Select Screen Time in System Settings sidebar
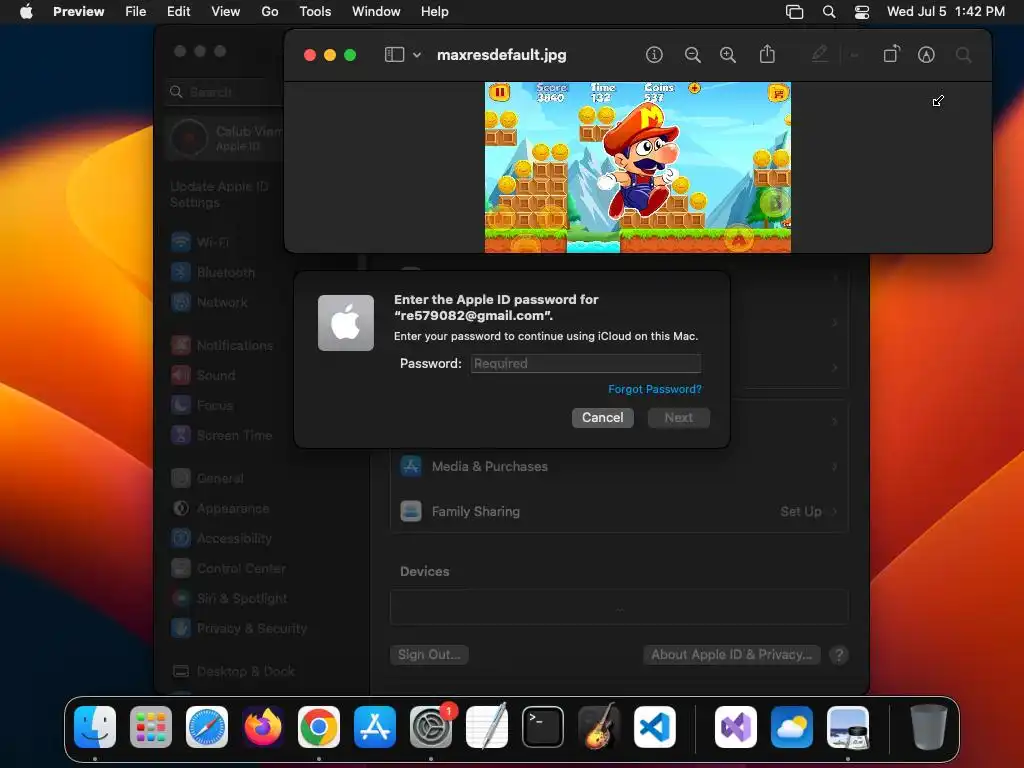The image size is (1024, 768). pyautogui.click(x=234, y=436)
